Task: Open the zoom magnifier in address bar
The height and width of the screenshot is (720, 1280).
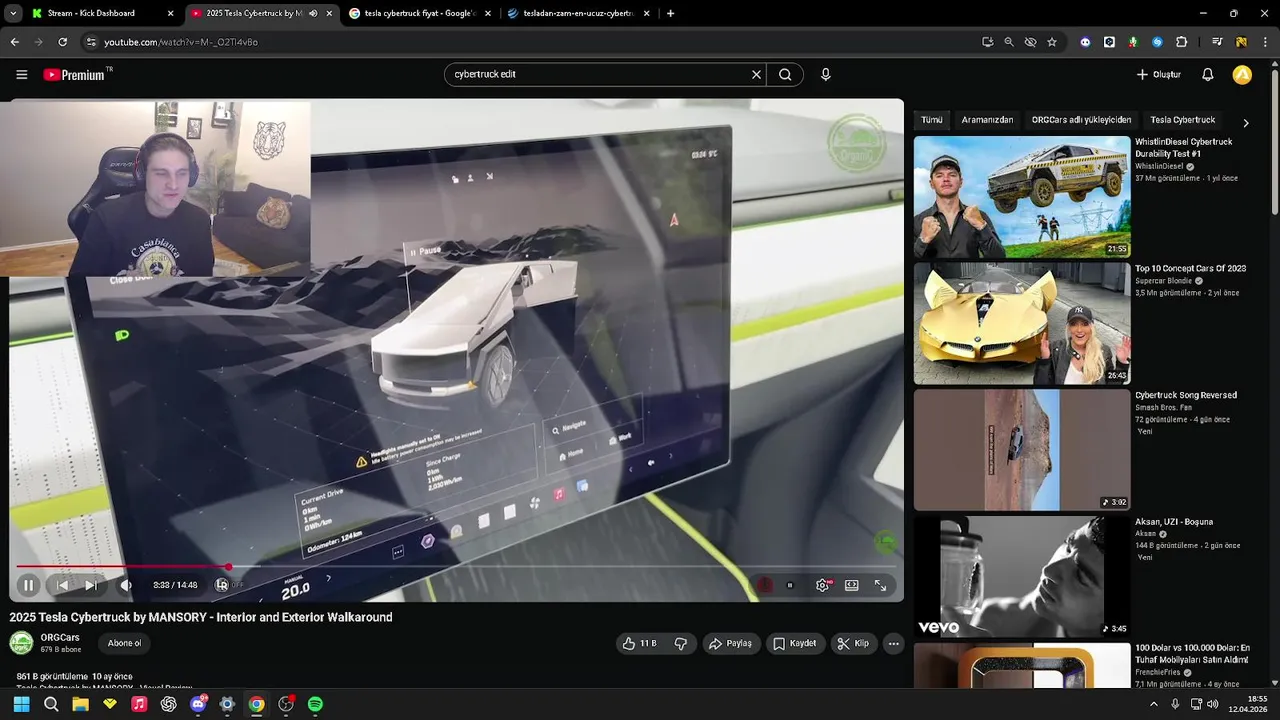Action: [x=1009, y=42]
